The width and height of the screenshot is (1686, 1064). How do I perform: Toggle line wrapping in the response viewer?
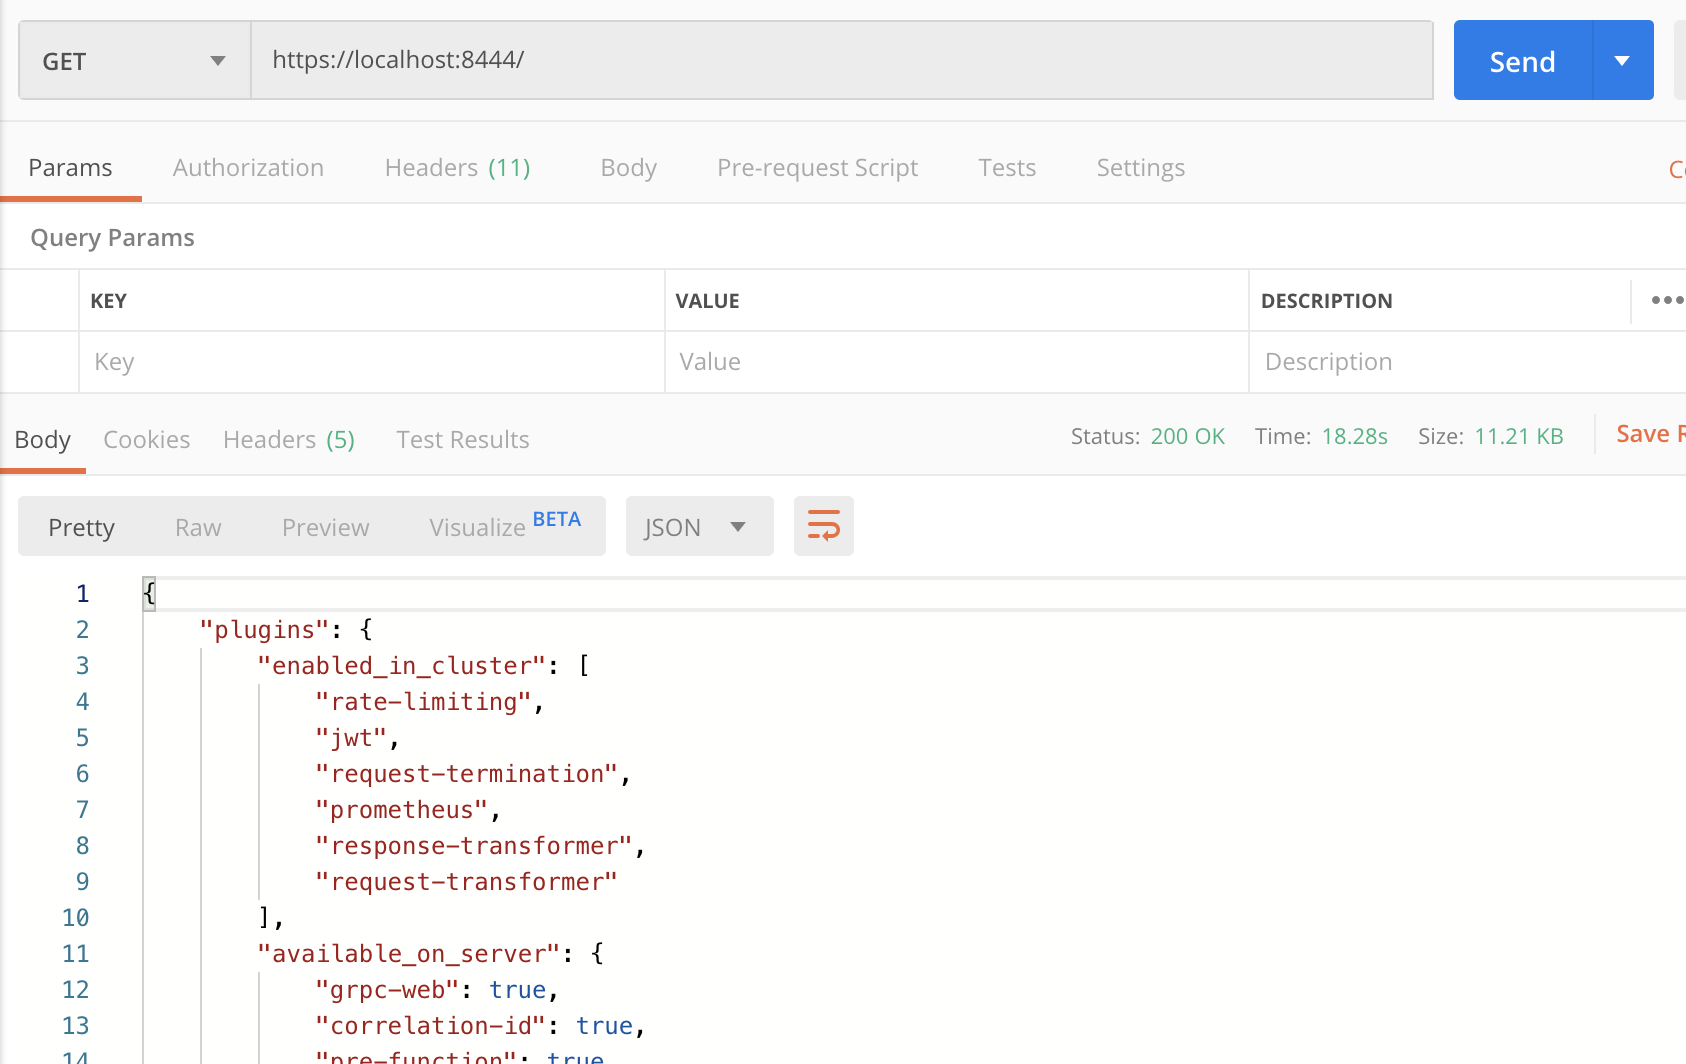(x=823, y=526)
